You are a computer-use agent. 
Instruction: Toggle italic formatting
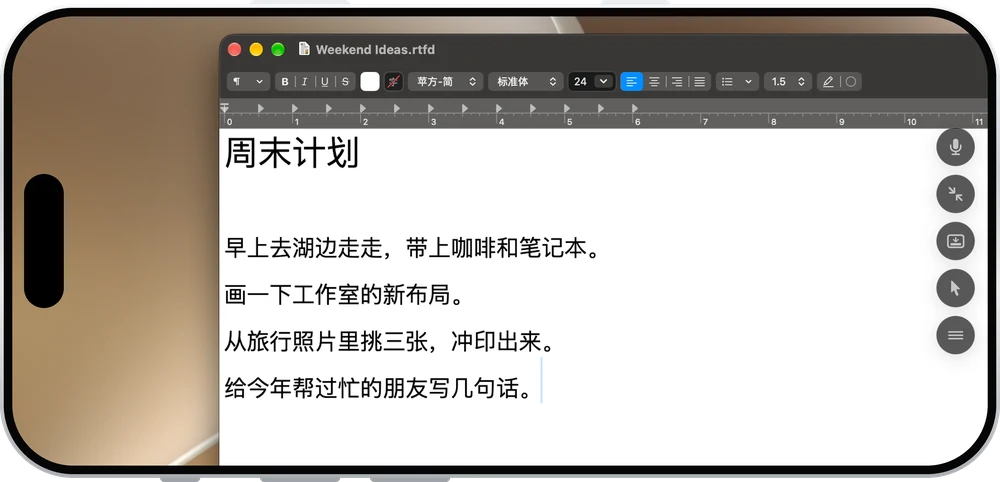[305, 82]
